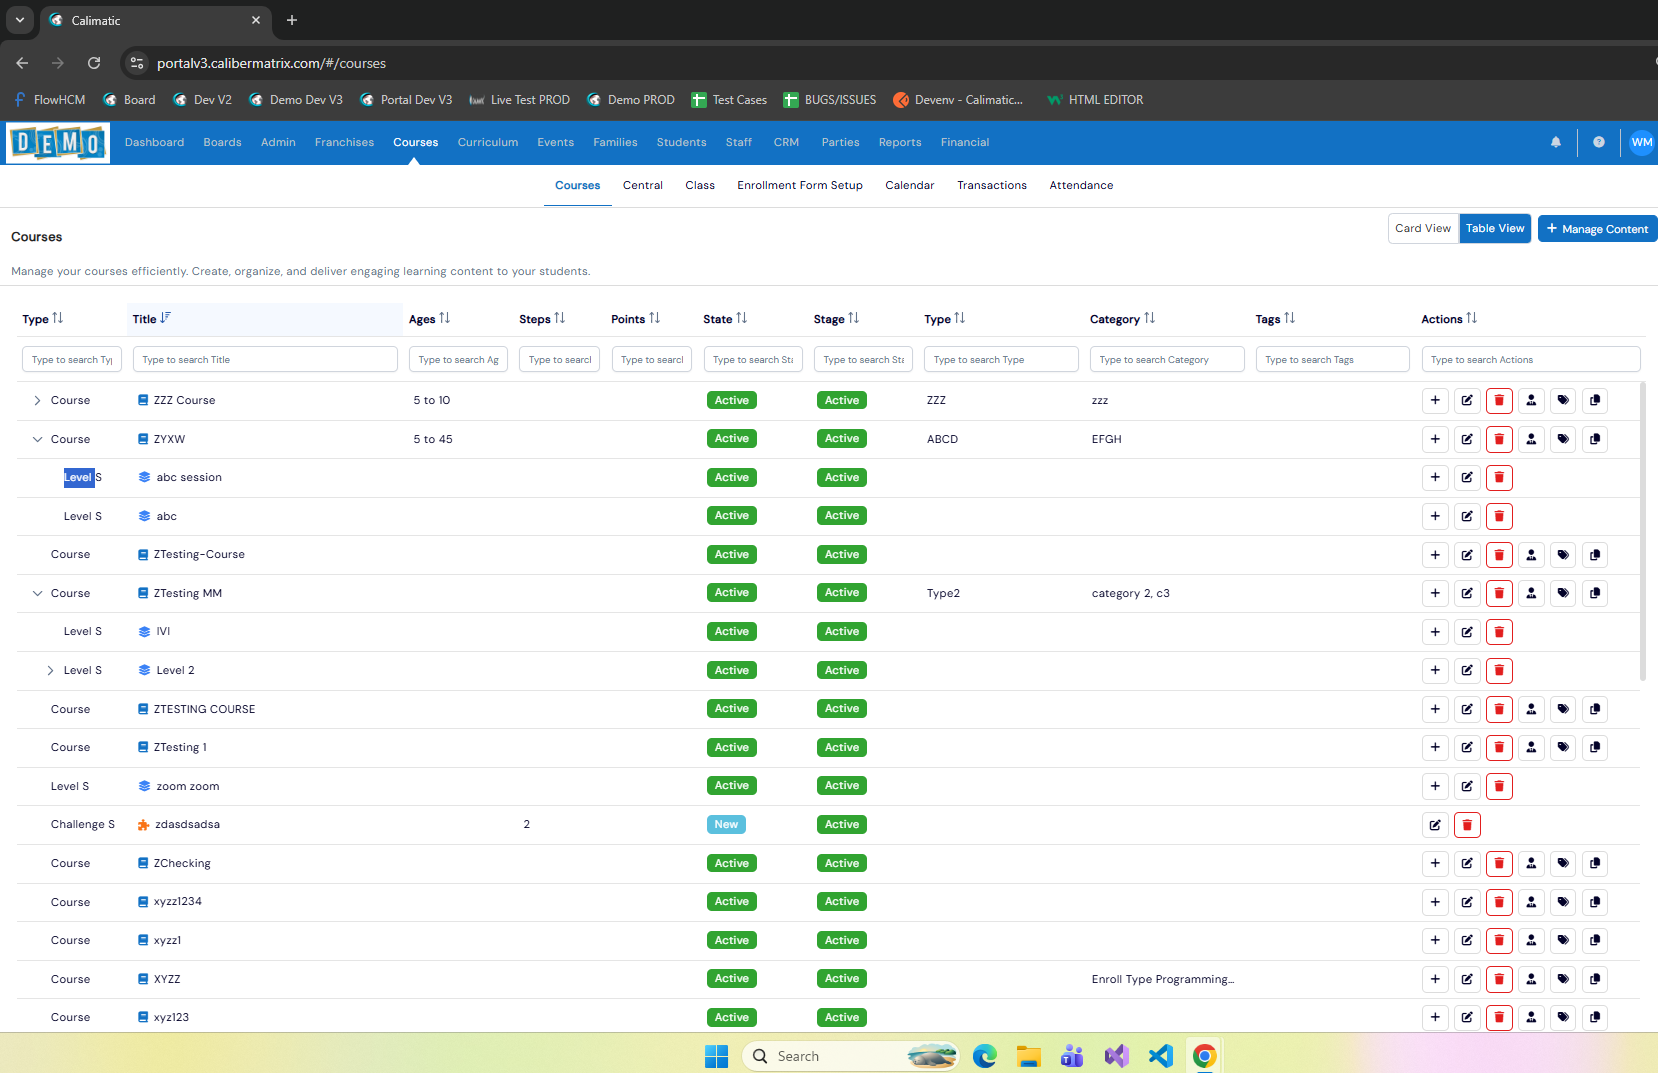Click the copy icon for ZChecking course
The image size is (1658, 1073).
pos(1595,864)
